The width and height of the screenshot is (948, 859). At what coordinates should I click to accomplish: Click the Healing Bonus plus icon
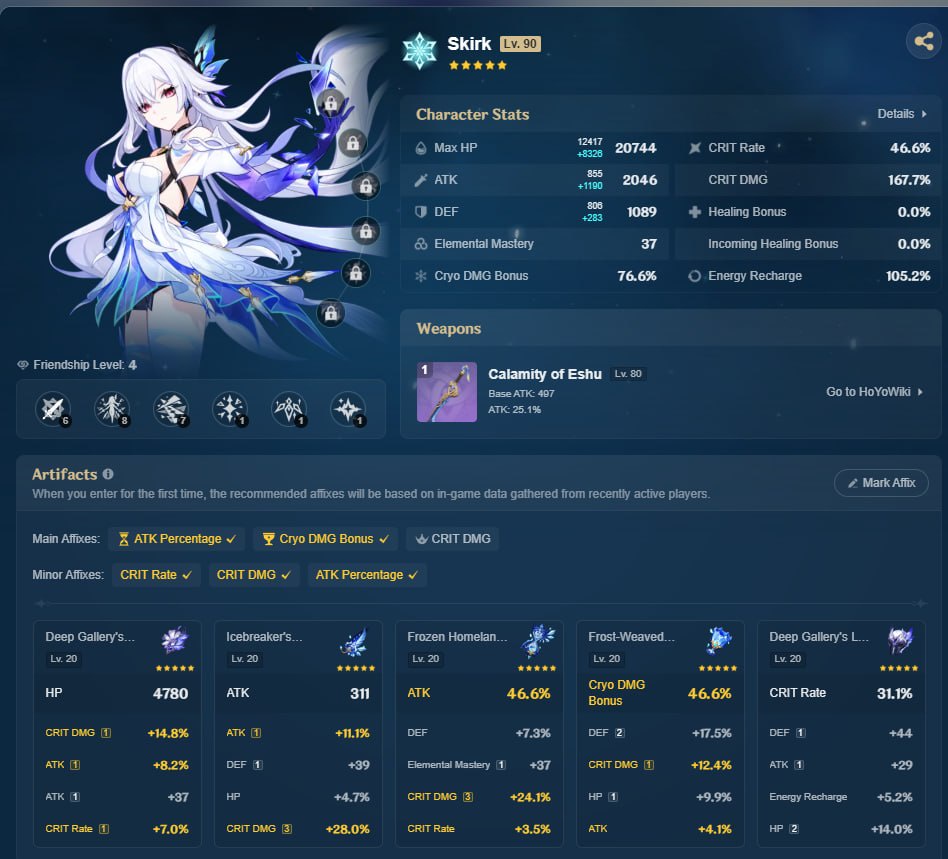[x=695, y=212]
